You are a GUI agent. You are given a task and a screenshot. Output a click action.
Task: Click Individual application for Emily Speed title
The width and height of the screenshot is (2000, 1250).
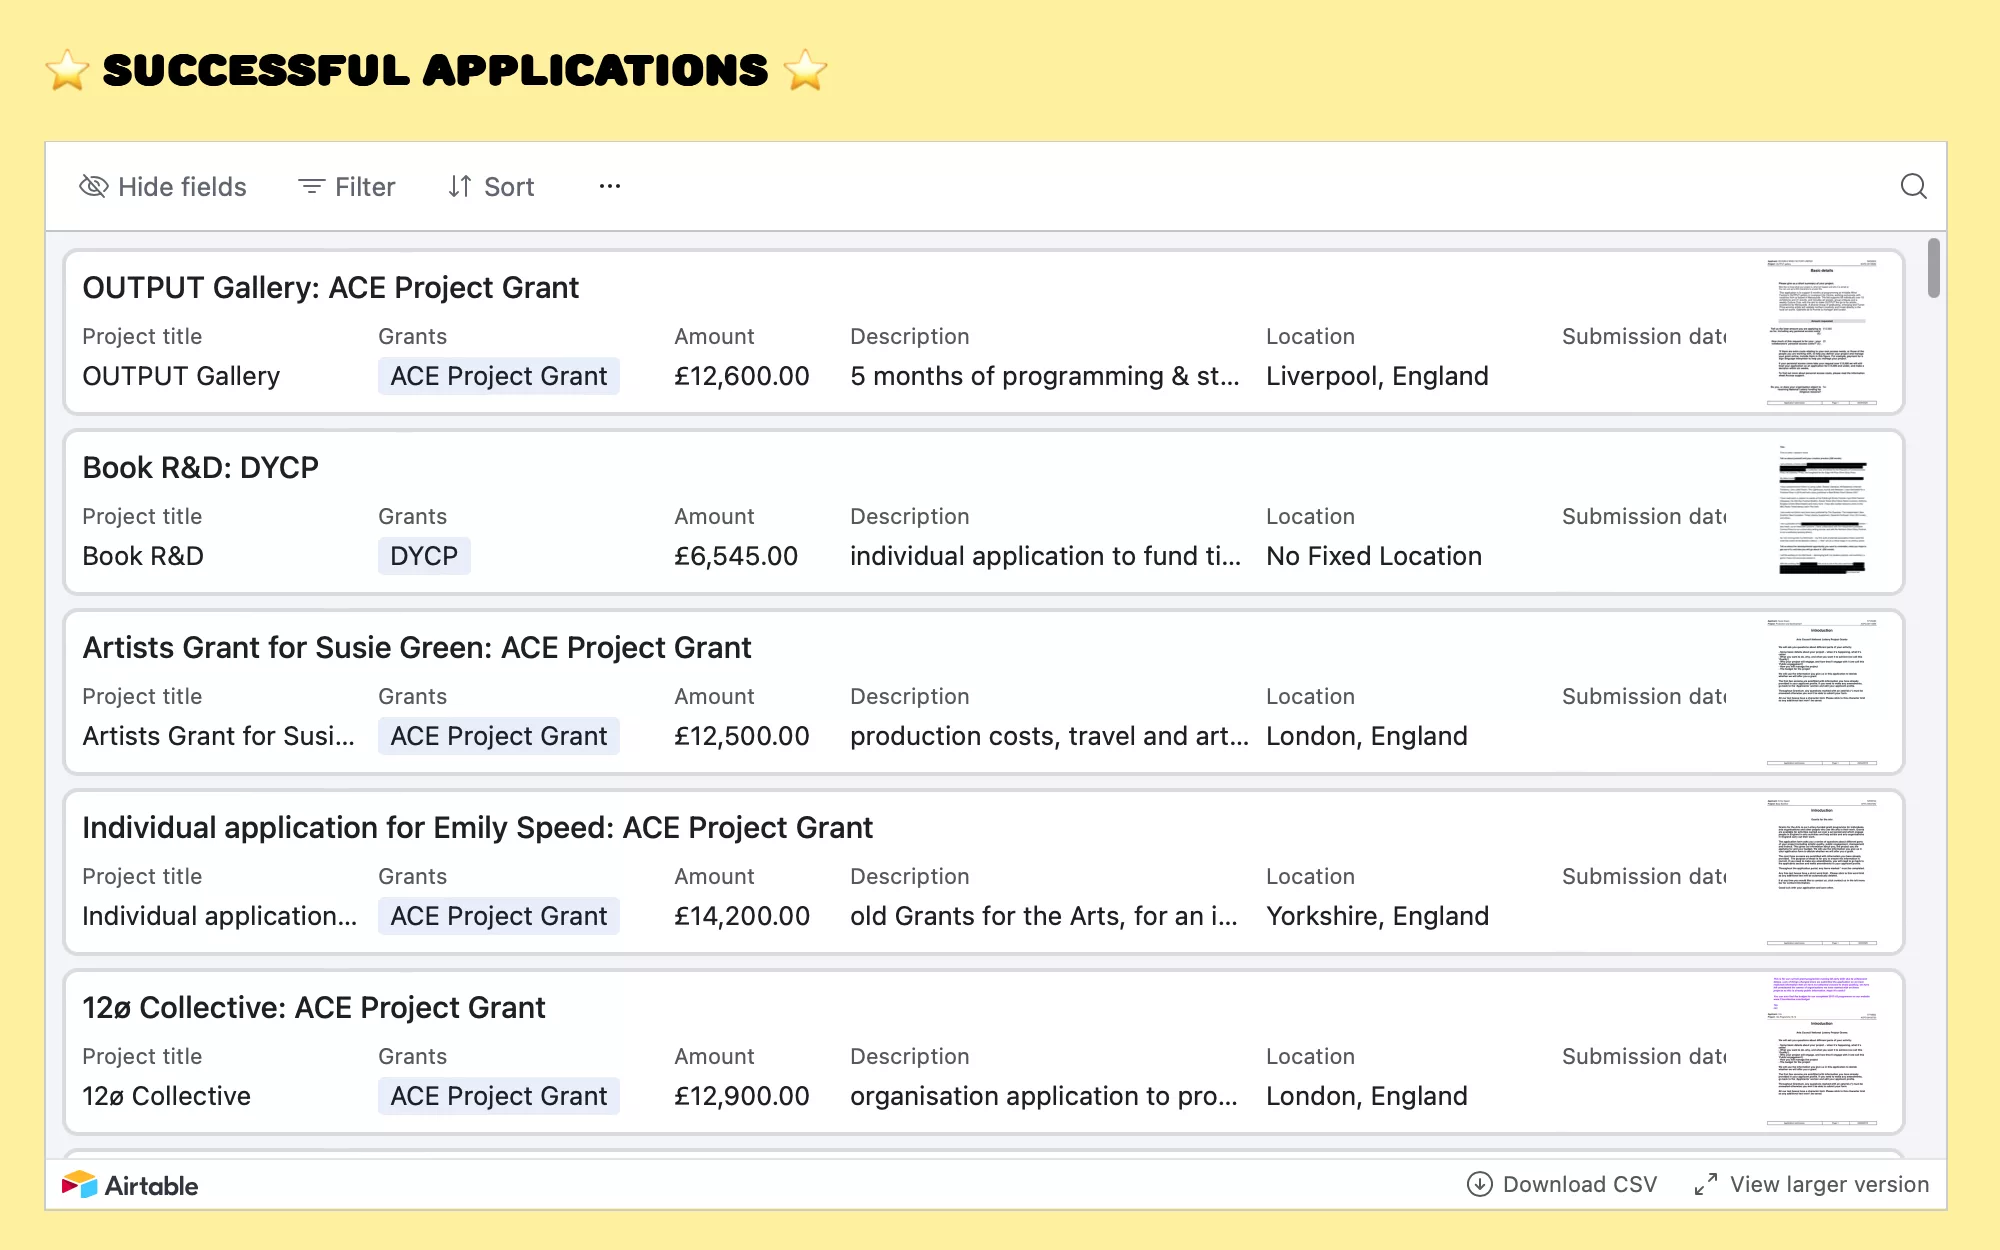(x=477, y=828)
